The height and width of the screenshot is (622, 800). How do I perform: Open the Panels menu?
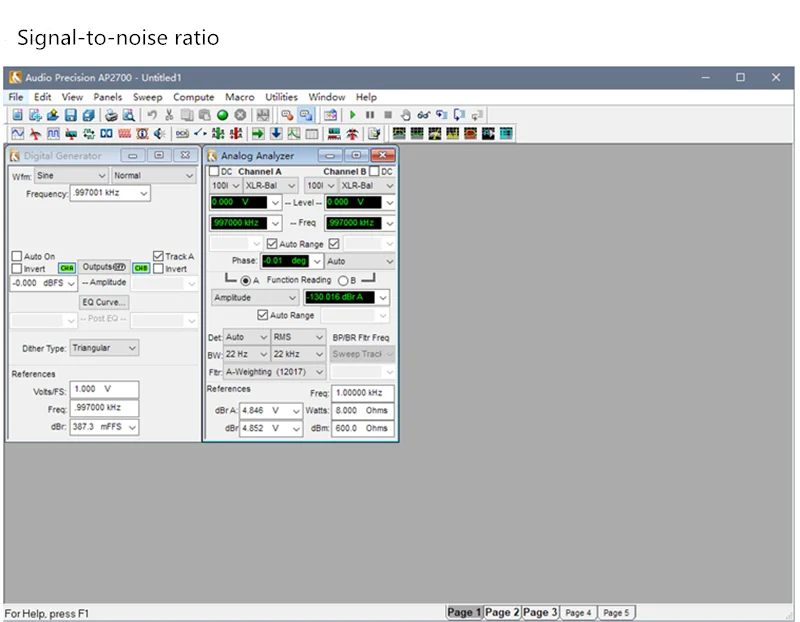(108, 97)
